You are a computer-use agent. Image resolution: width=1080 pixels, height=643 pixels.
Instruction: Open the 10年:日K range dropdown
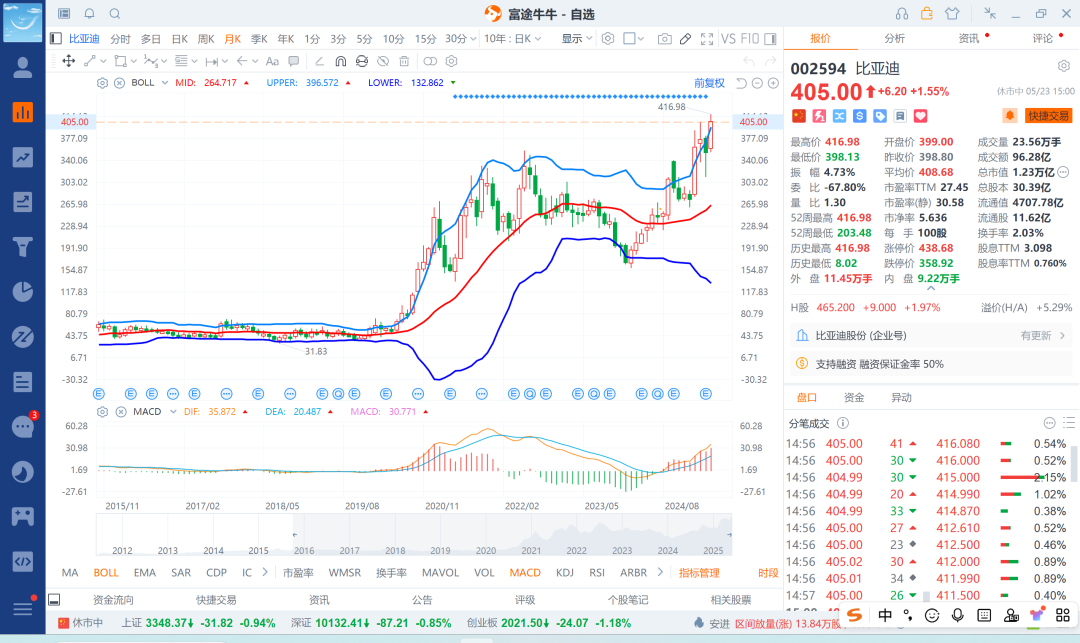(x=512, y=39)
